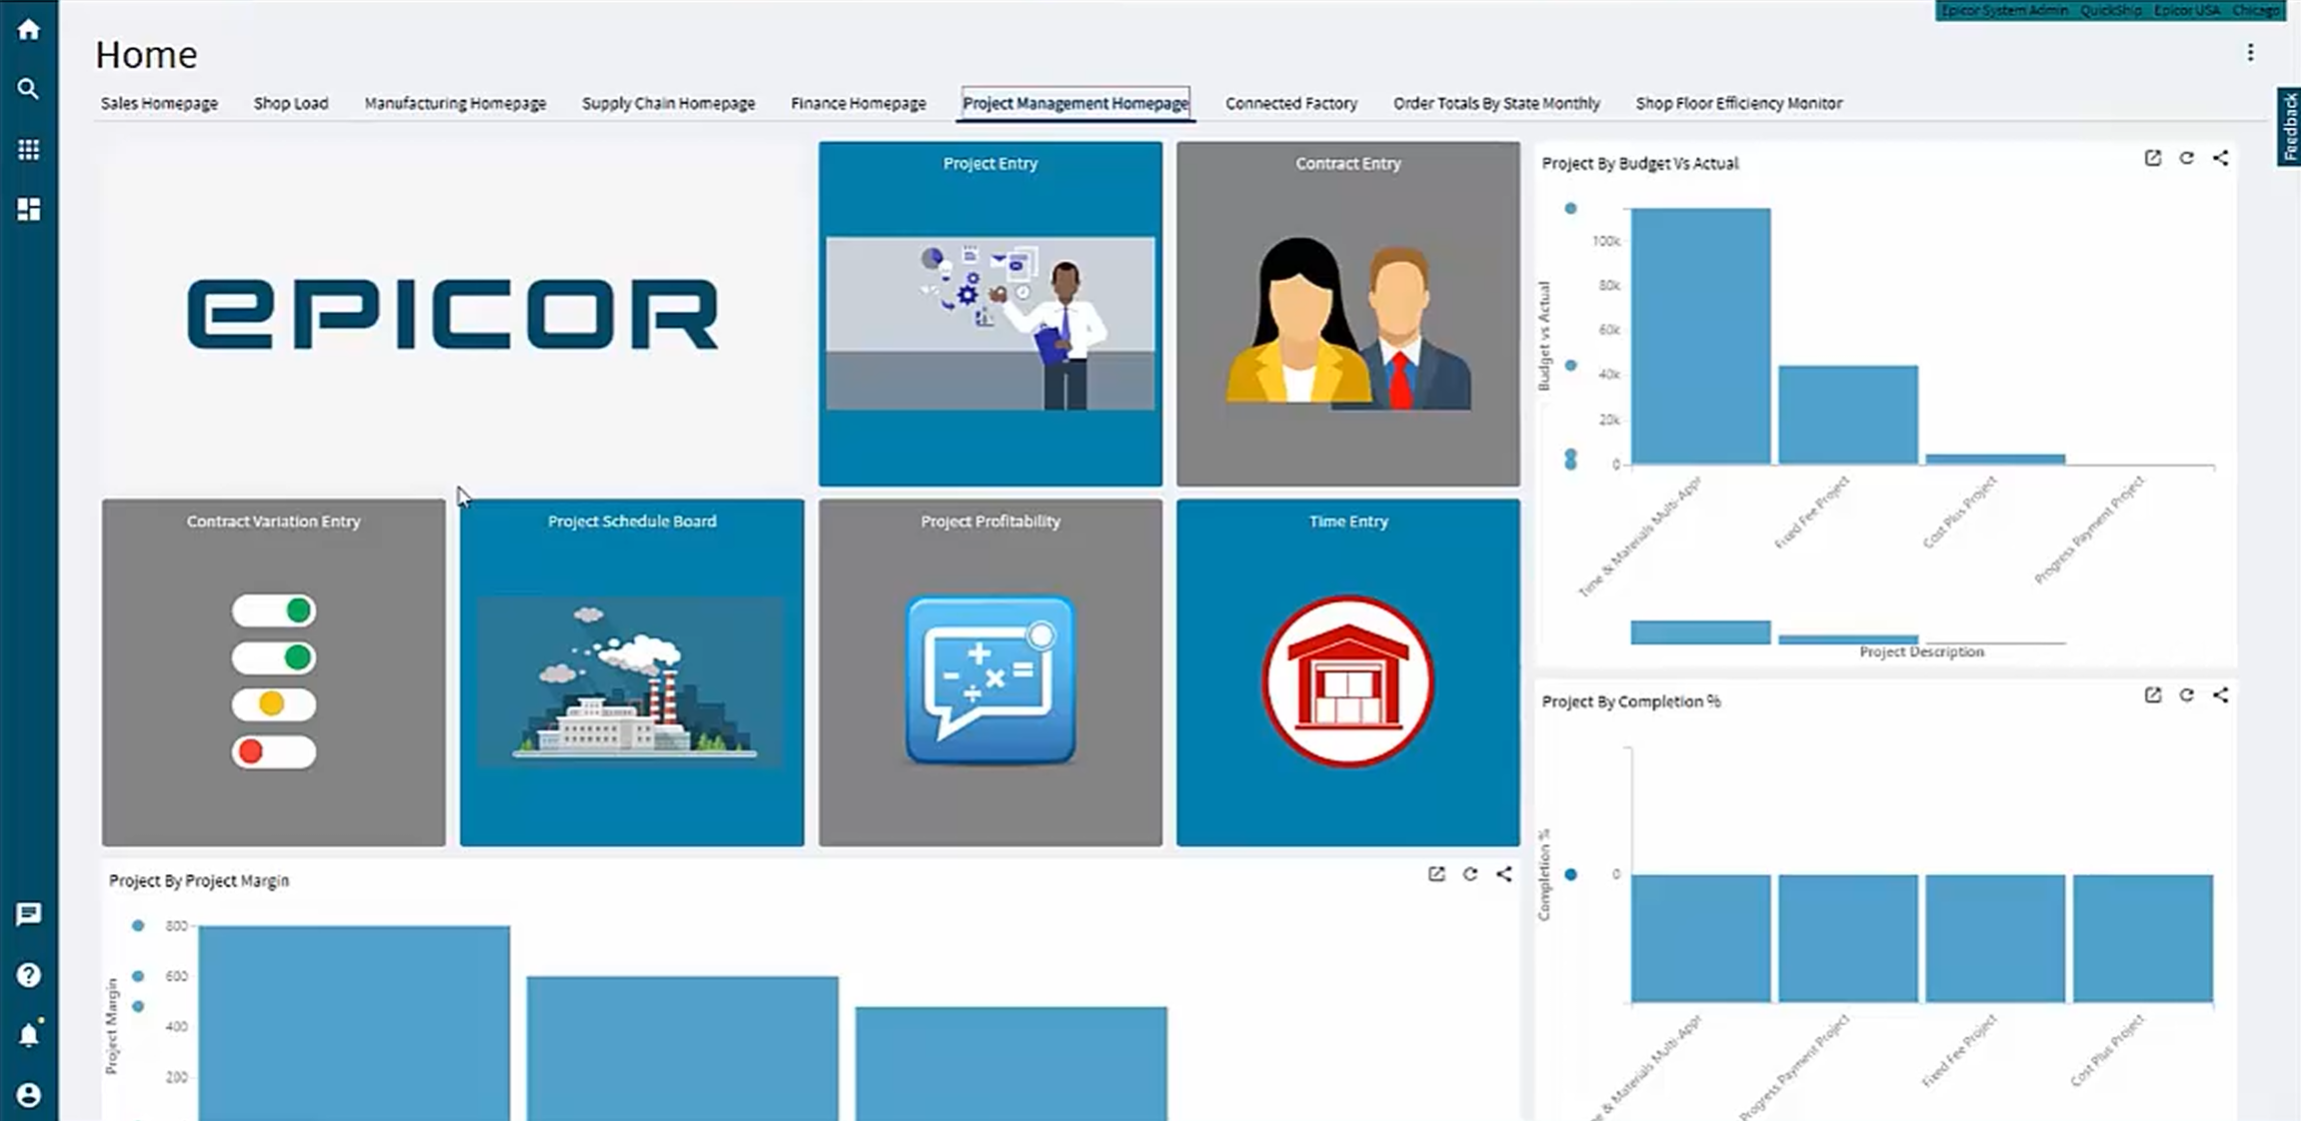Select the Project Management Homepage tab
Screen dimensions: 2301x1121
click(x=1075, y=103)
